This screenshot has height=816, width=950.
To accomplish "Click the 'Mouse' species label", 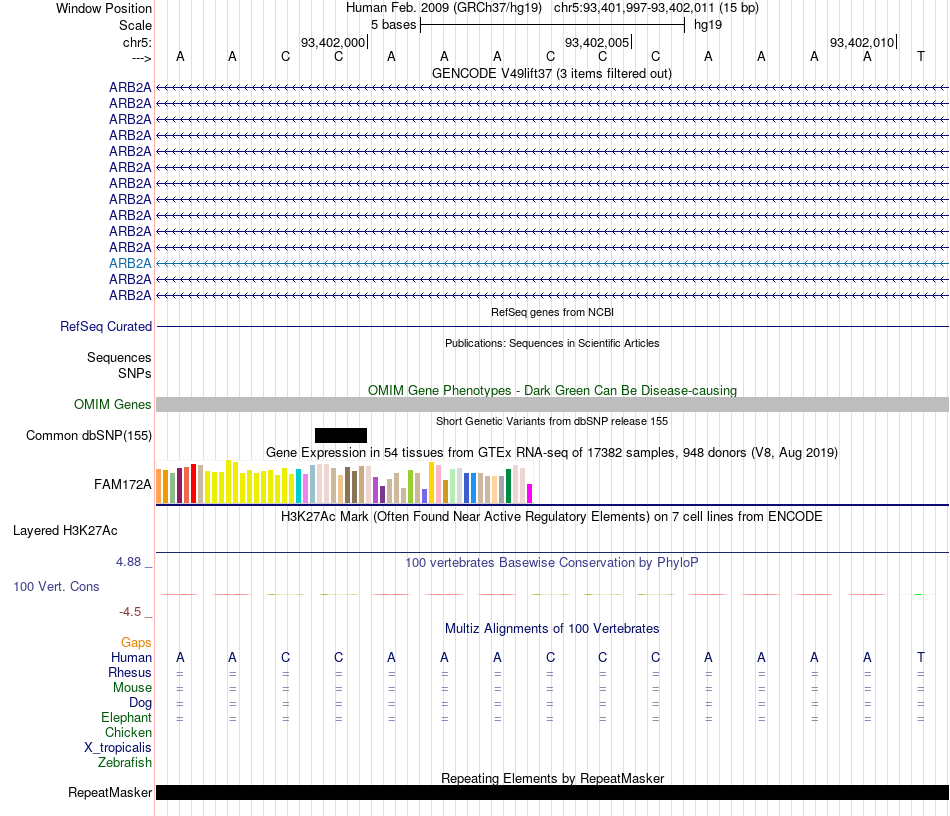I will click(x=132, y=688).
